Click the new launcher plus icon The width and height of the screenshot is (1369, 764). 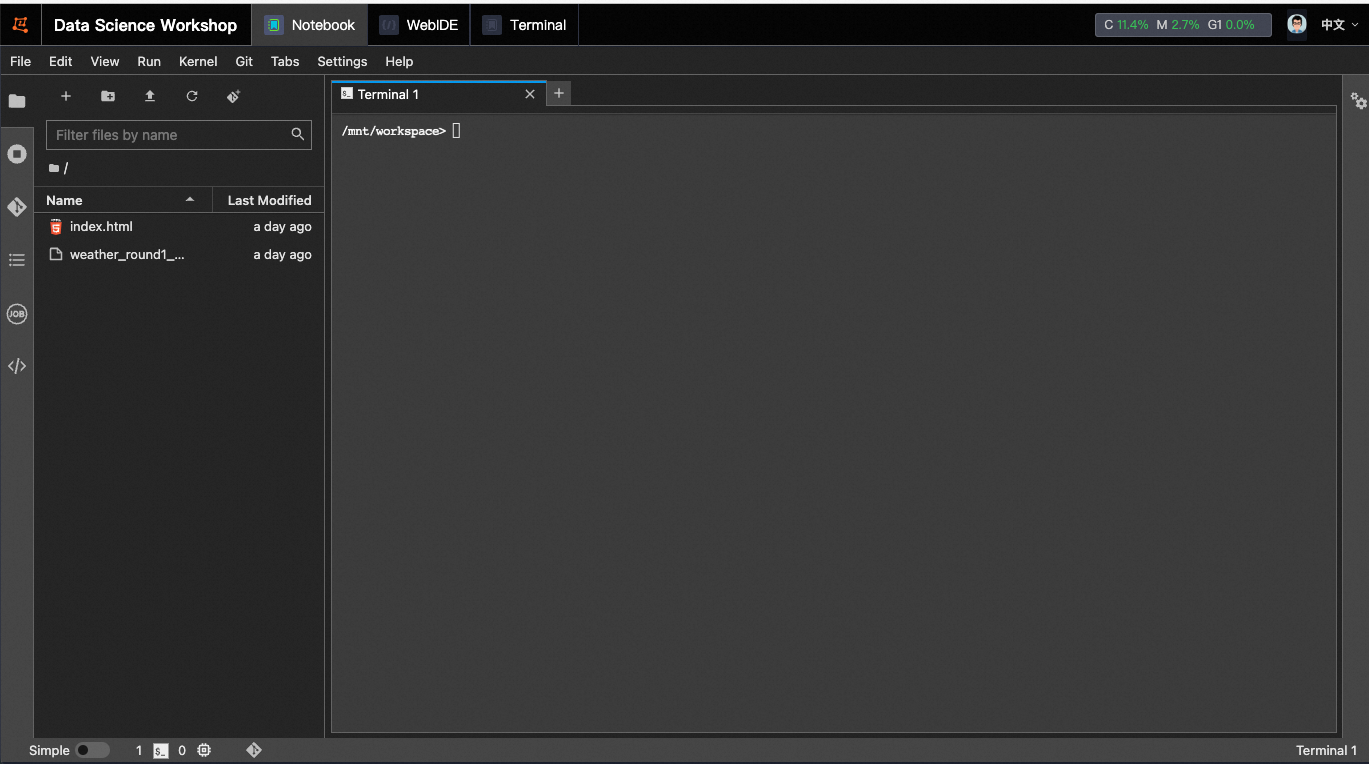pyautogui.click(x=66, y=96)
